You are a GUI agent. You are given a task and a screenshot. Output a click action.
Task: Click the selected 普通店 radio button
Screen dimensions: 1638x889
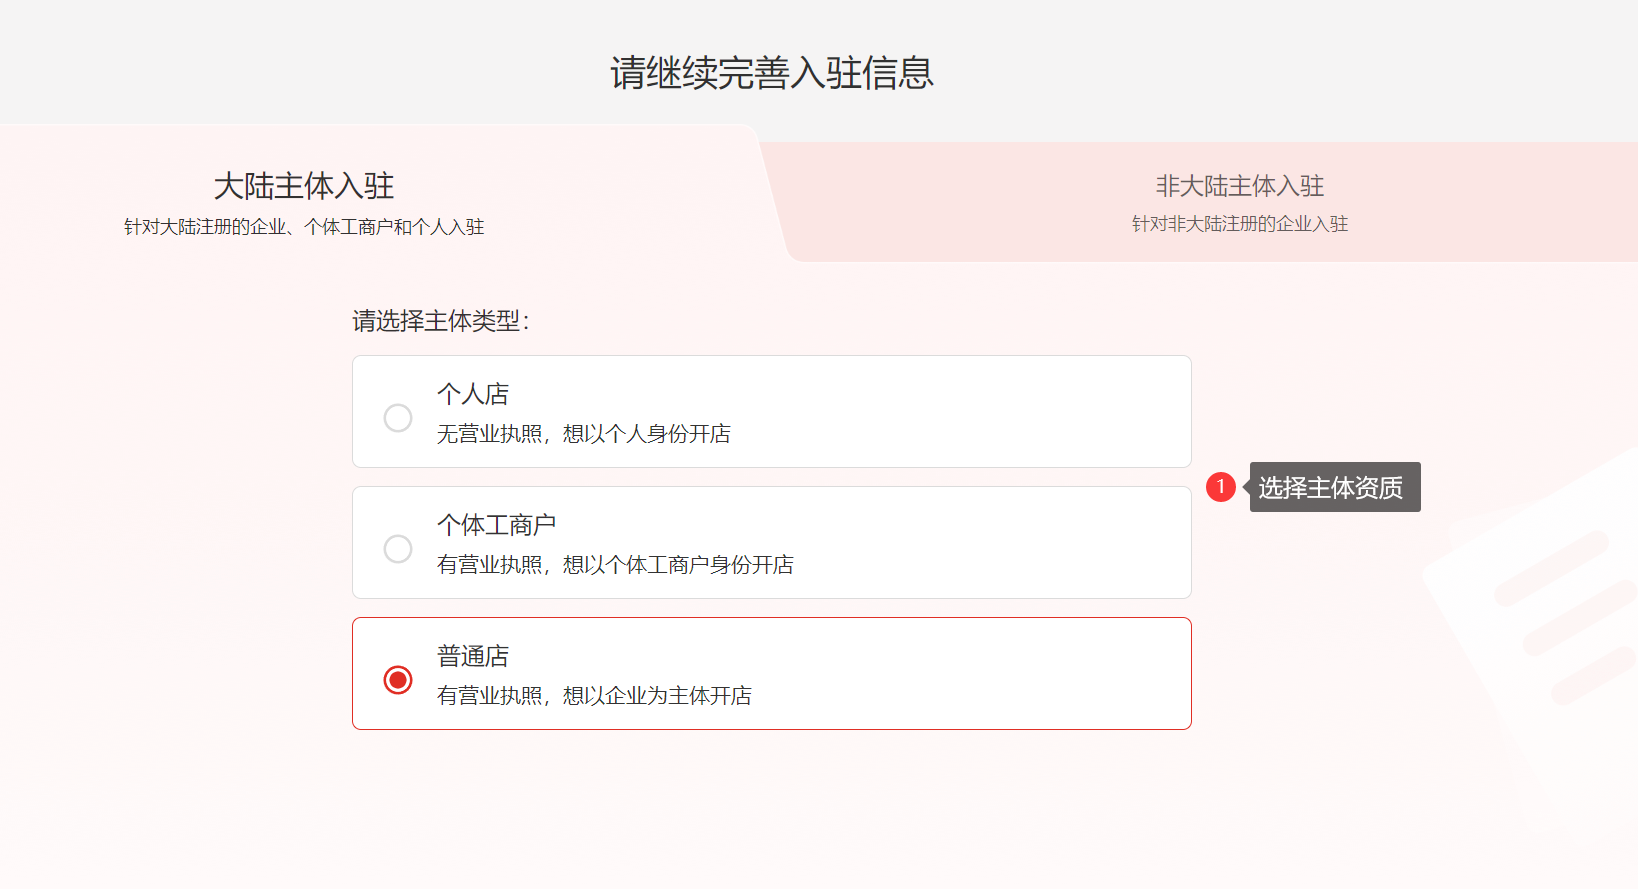[x=398, y=680]
